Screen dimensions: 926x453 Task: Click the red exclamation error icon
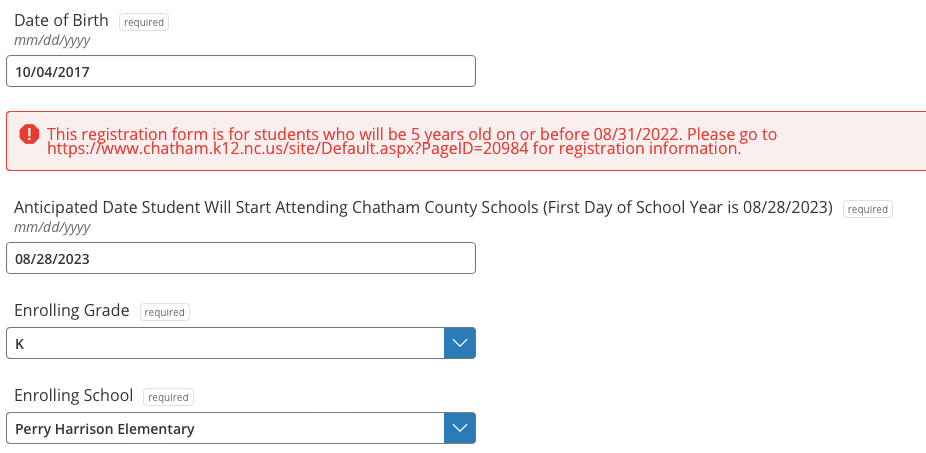pos(29,134)
